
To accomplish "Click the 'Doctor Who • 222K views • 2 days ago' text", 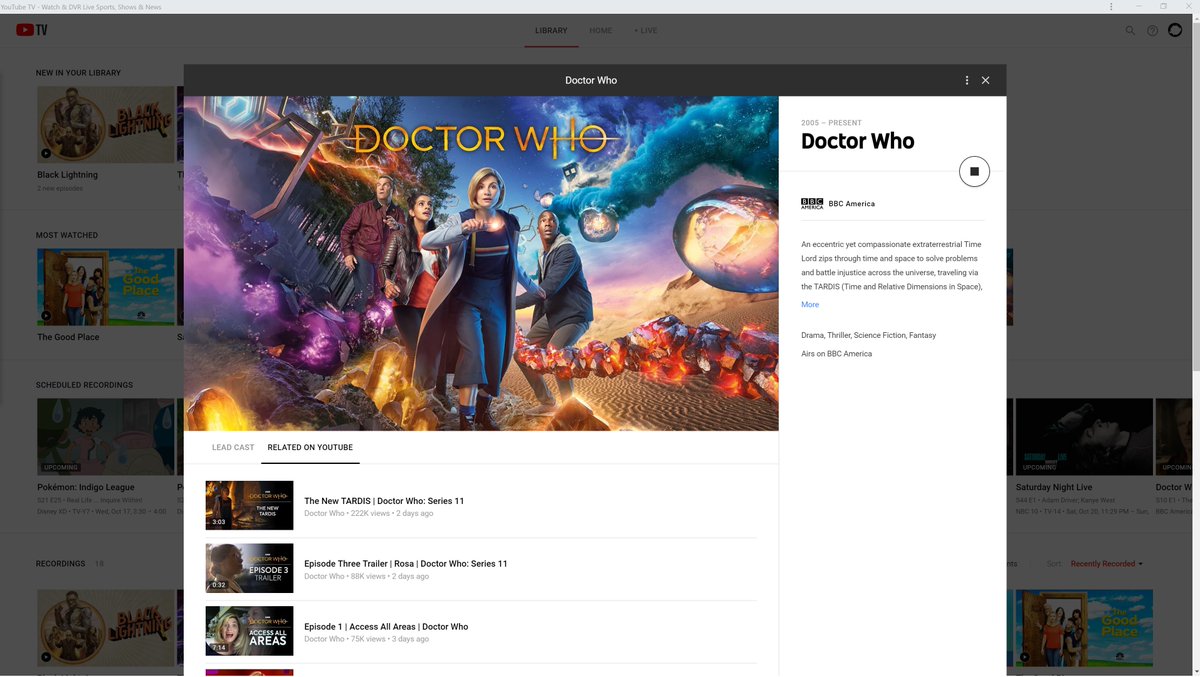I will 369,514.
